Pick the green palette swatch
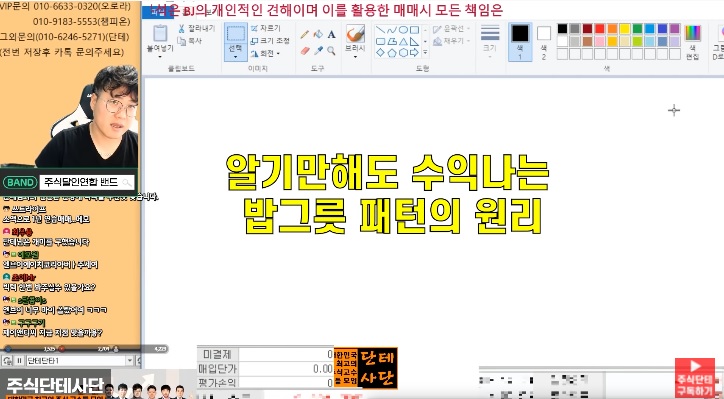 [637, 29]
